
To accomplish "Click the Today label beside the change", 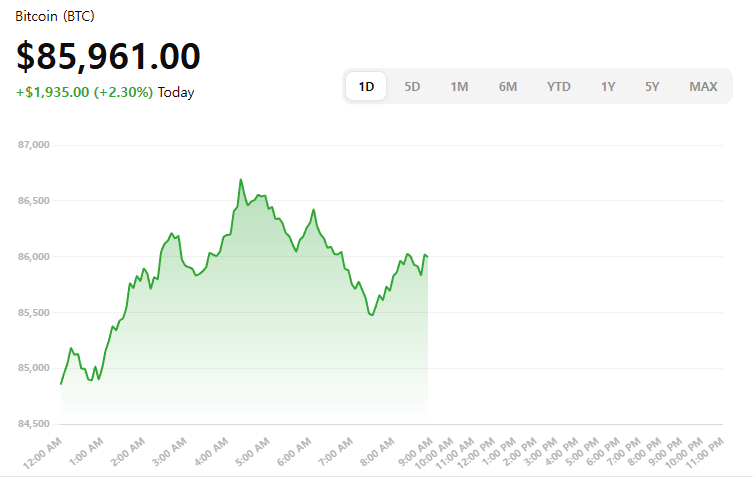I will 176,93.
